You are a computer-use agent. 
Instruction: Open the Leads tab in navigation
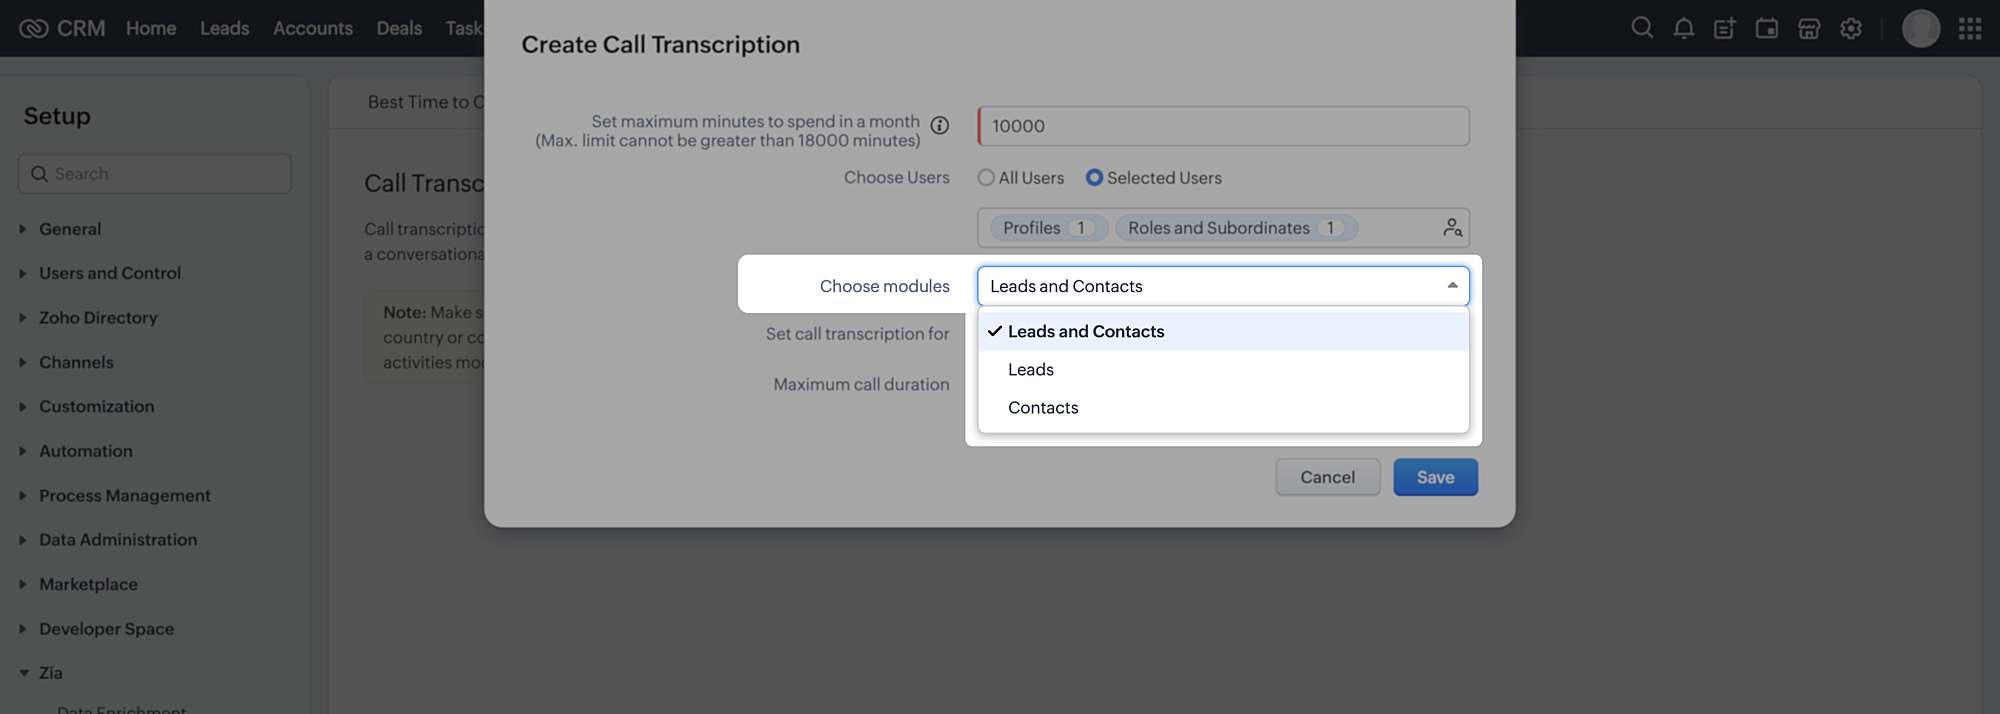(x=224, y=28)
